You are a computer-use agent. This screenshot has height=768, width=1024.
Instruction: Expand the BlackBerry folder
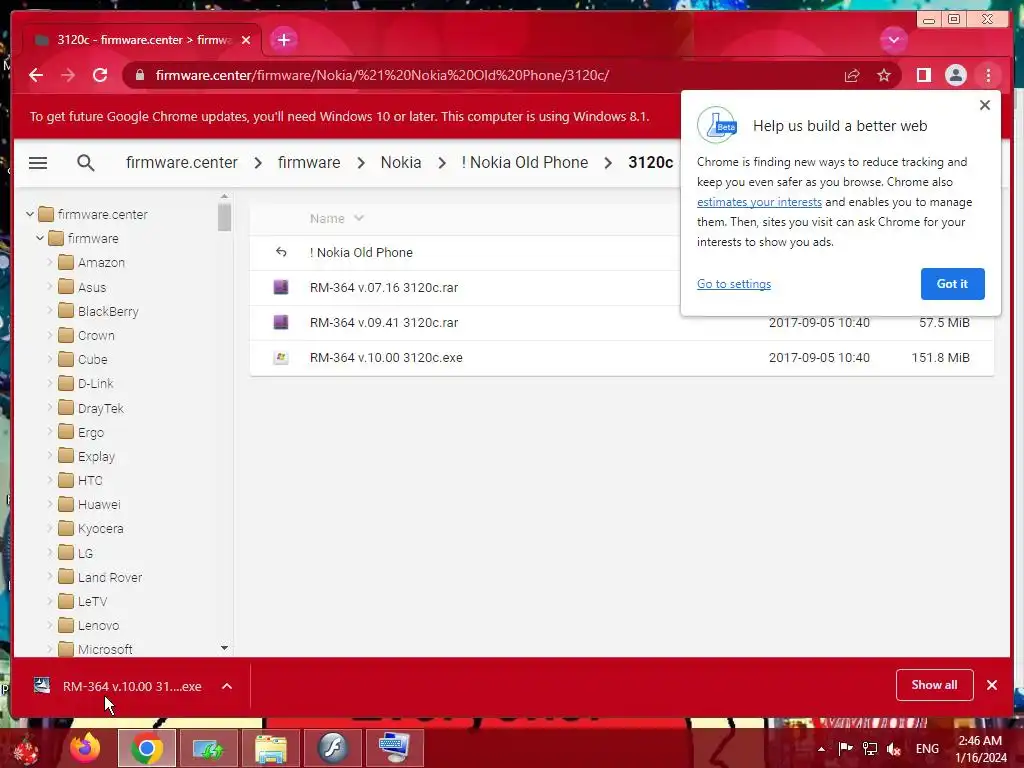click(x=50, y=311)
